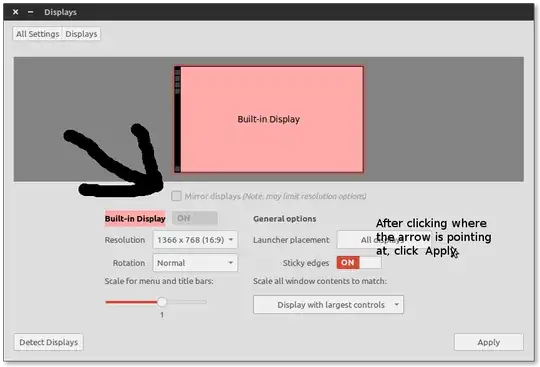Click the General options heading
The image size is (540, 367).
point(284,219)
